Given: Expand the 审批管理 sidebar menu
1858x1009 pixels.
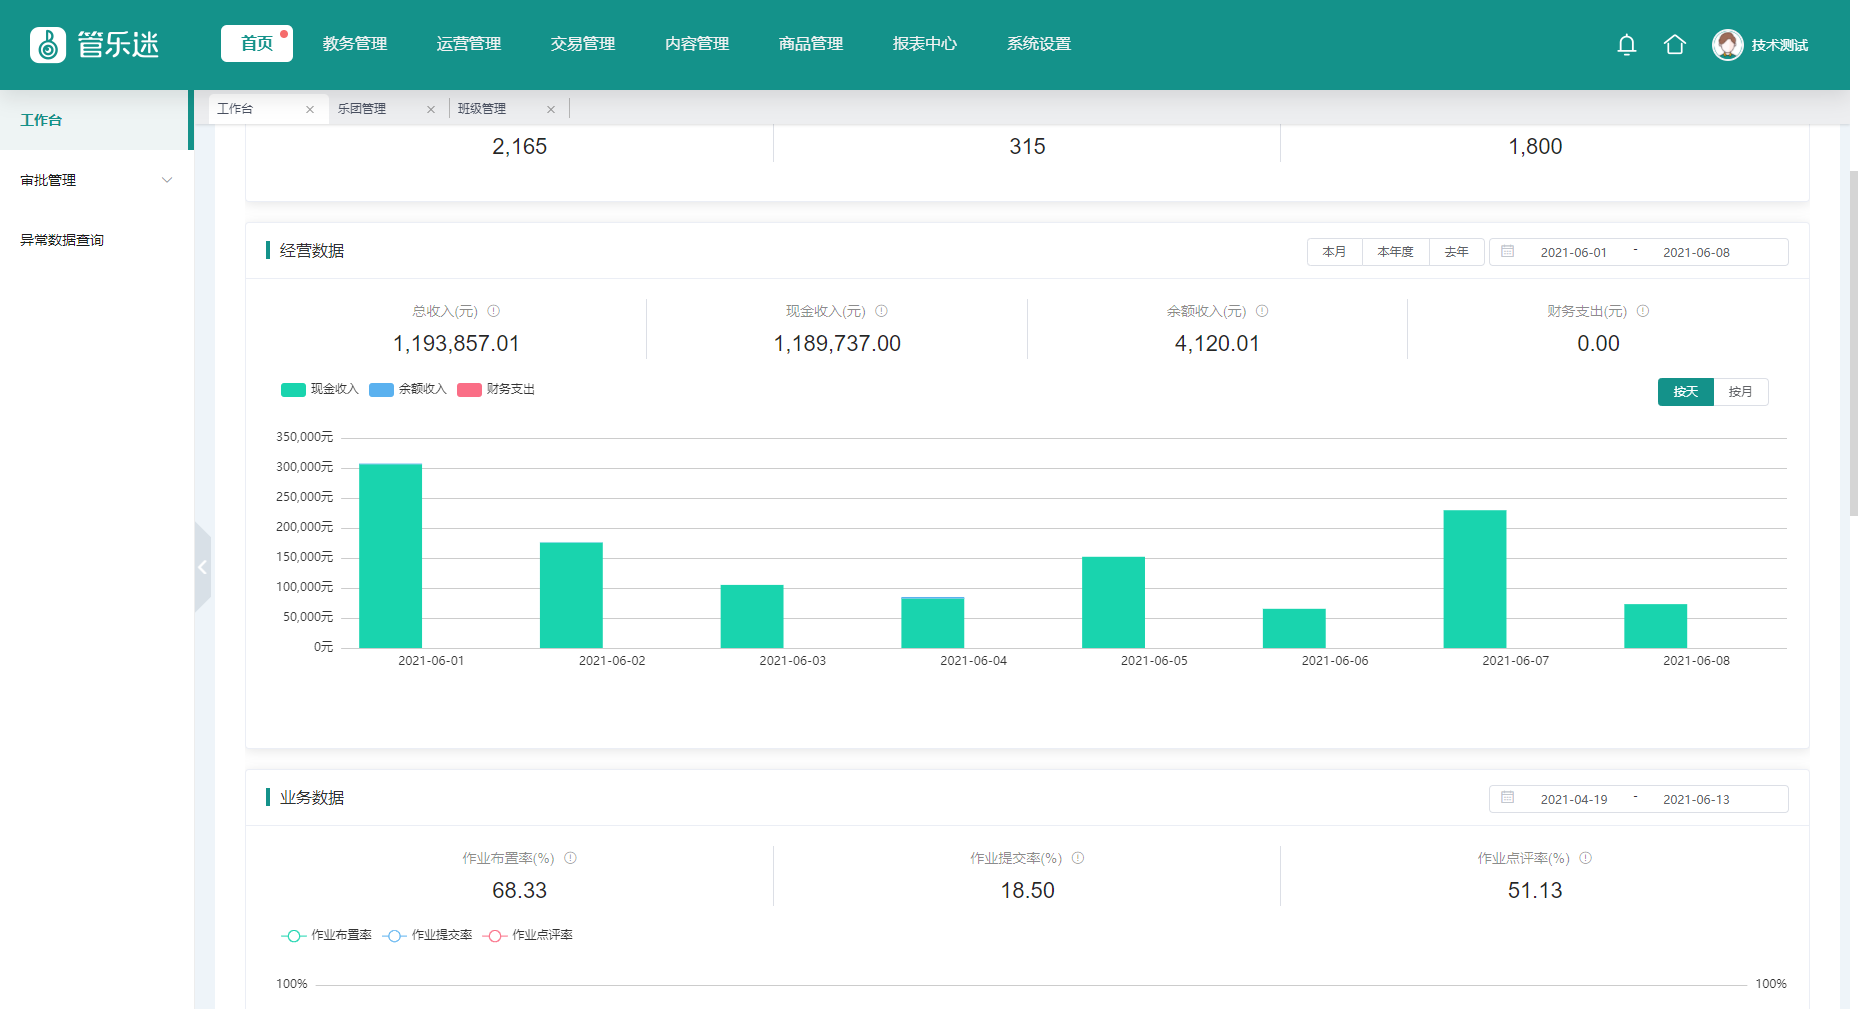Looking at the screenshot, I should point(95,180).
